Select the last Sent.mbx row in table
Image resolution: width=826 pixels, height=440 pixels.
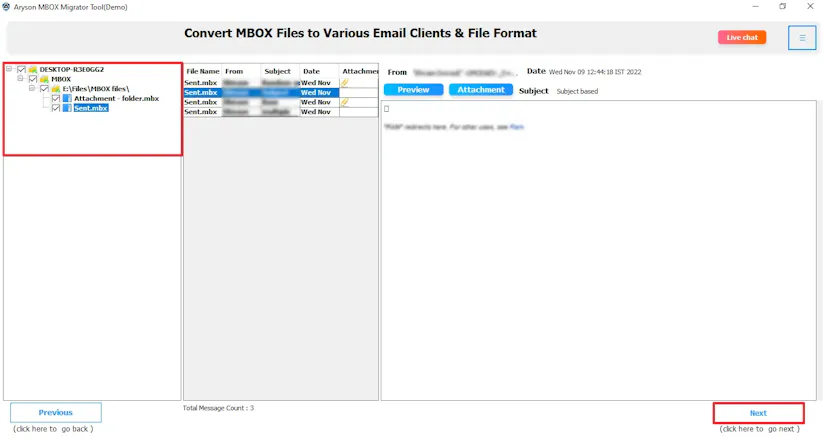(x=281, y=112)
